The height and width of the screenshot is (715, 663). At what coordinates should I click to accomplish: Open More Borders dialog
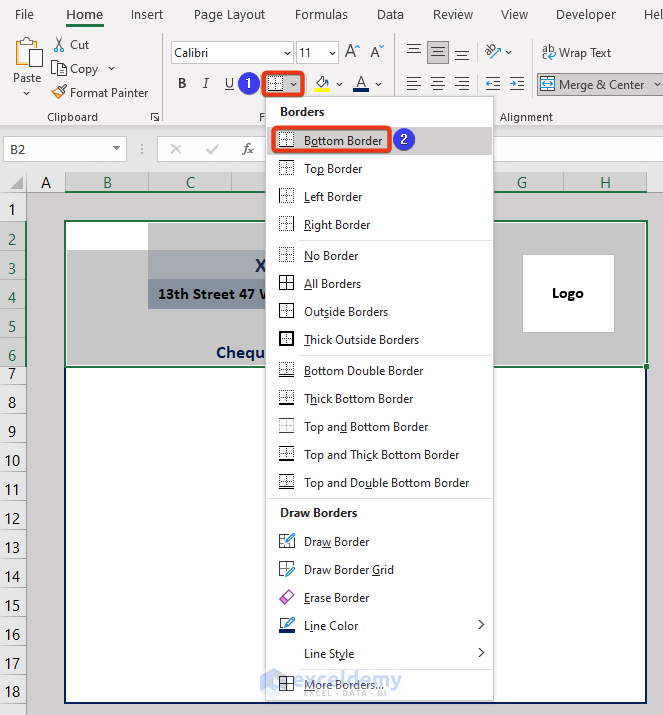(379, 684)
